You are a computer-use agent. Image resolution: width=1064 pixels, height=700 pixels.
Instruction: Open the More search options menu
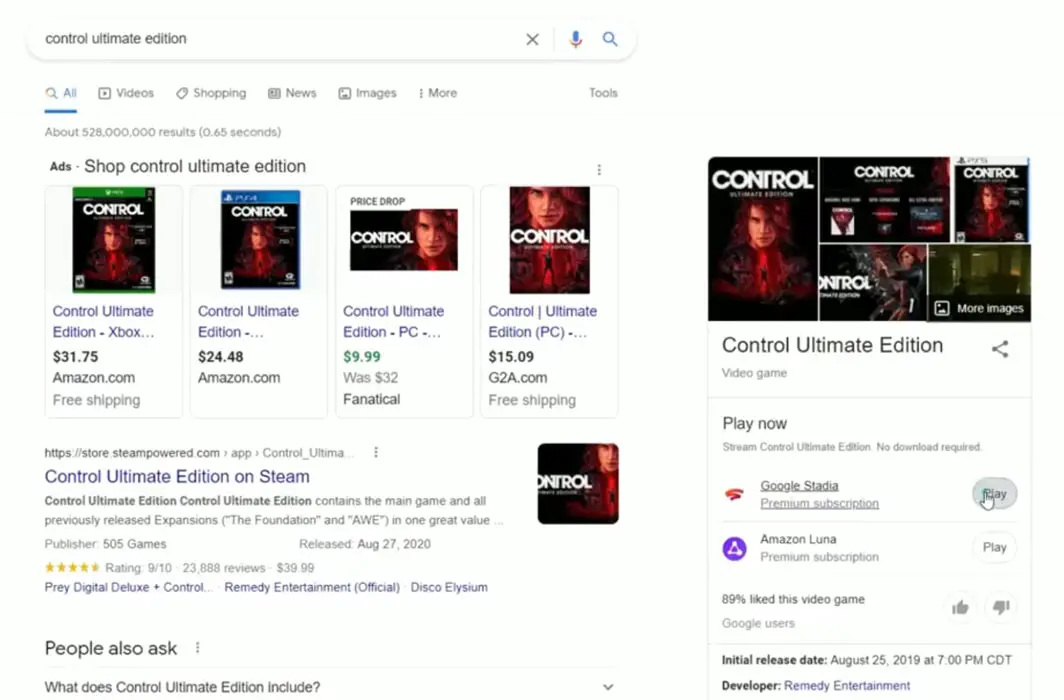pyautogui.click(x=438, y=94)
